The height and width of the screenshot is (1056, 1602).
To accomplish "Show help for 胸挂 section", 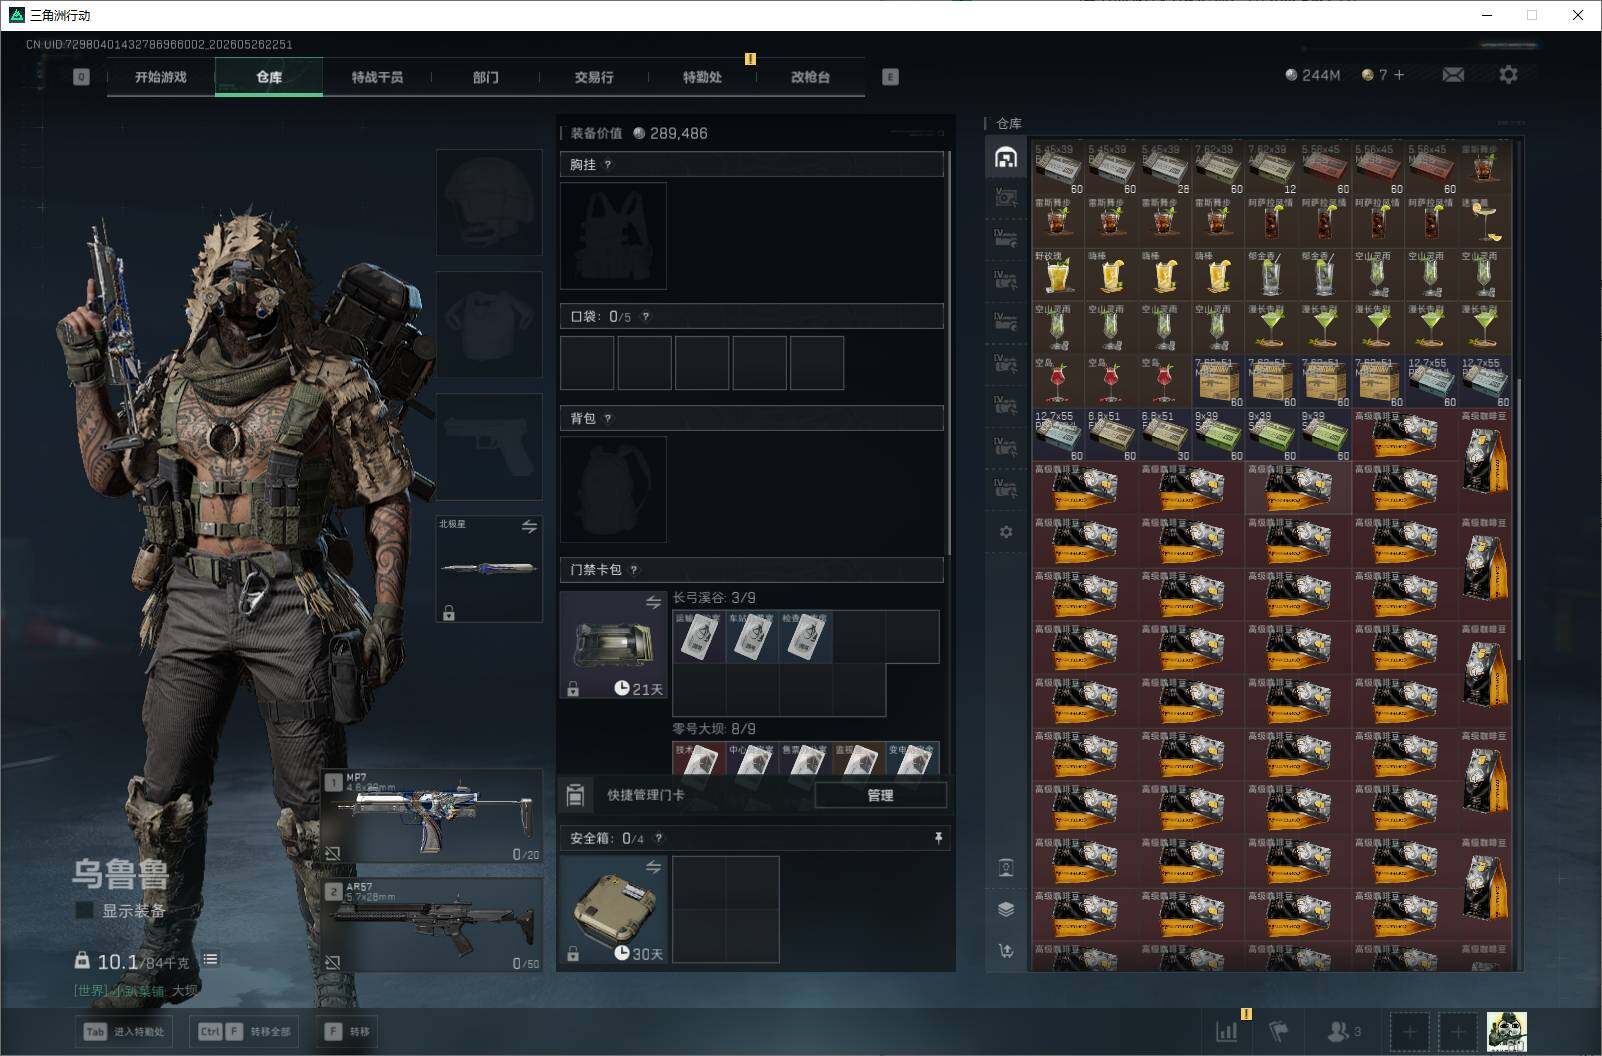I will (x=608, y=165).
